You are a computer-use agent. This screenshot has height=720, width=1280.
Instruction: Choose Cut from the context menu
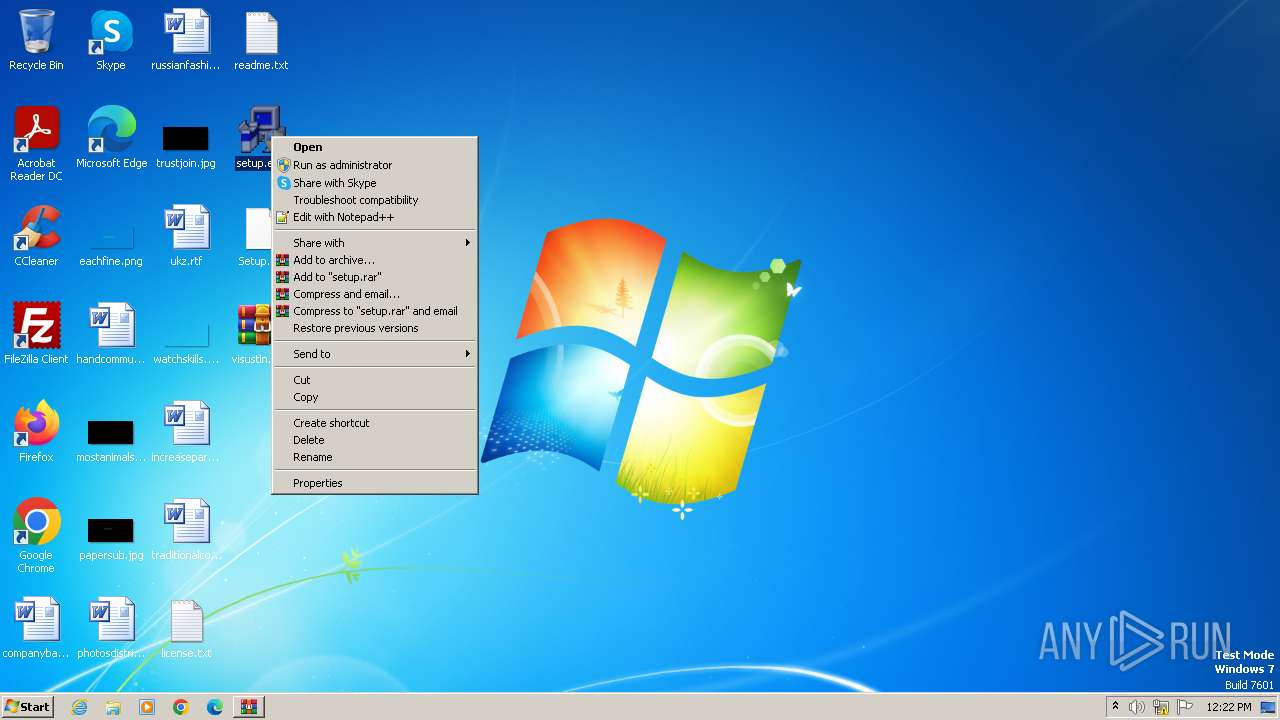pyautogui.click(x=375, y=380)
